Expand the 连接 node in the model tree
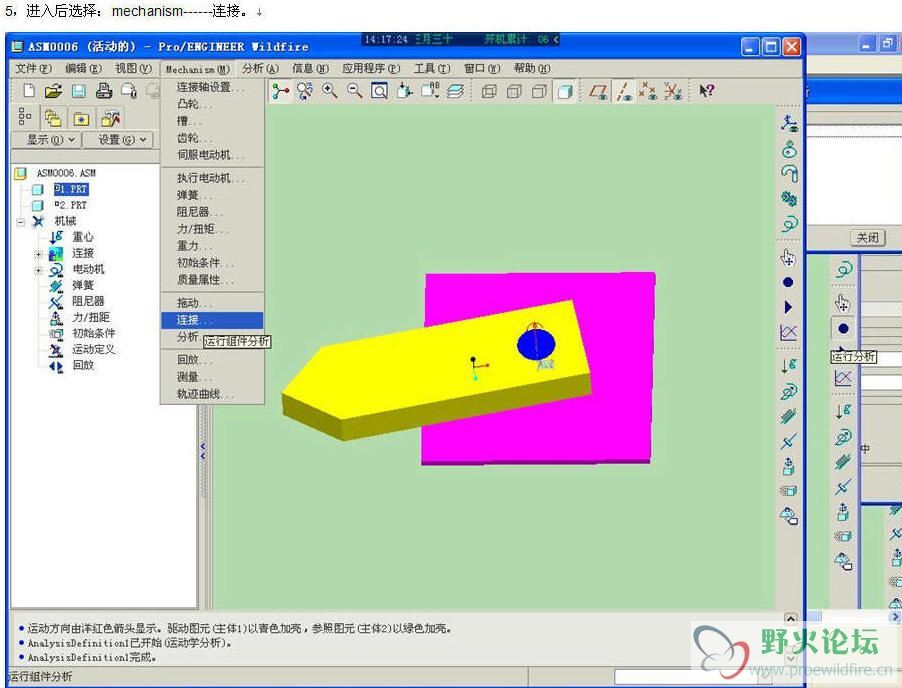902x688 pixels. [x=38, y=254]
